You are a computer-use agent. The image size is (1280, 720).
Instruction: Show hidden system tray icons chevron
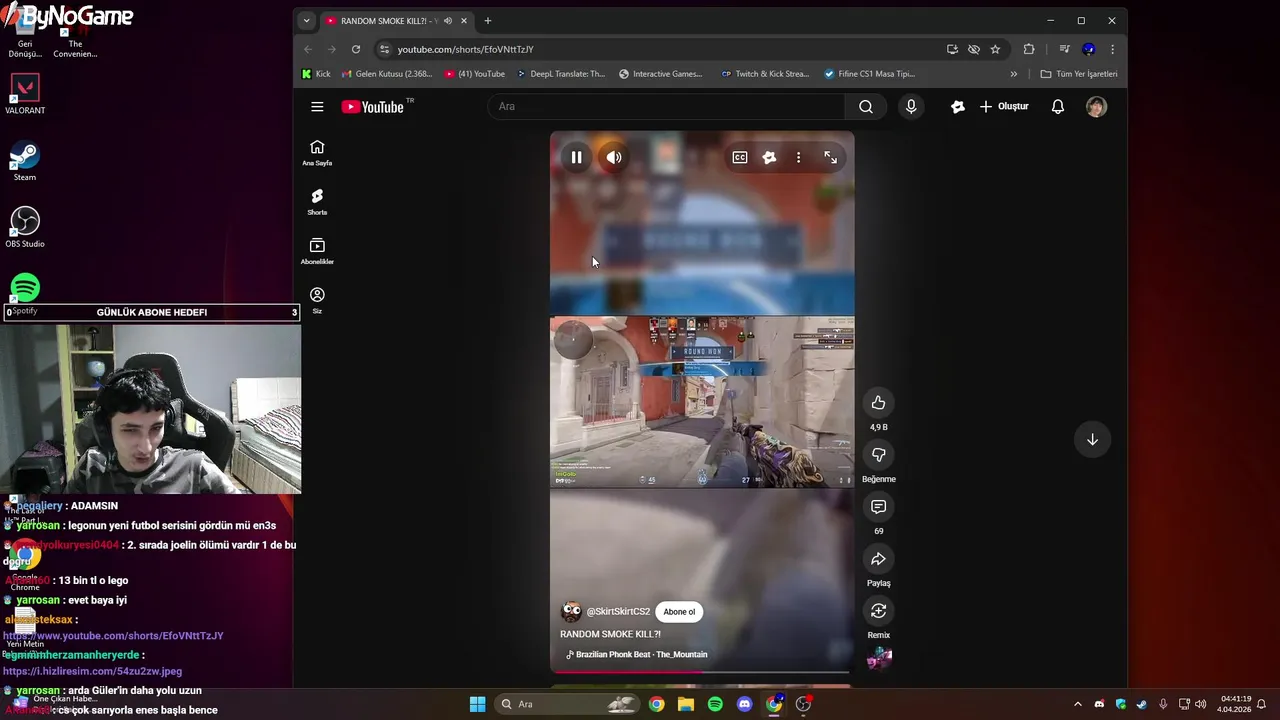coord(1078,704)
